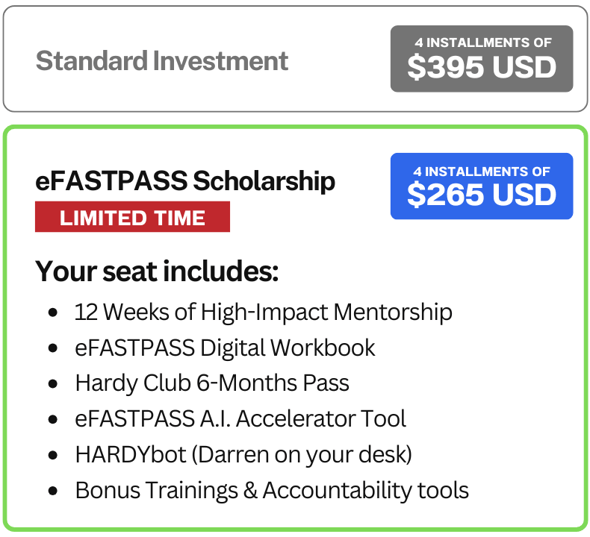
Task: Click '4 INSTALLMENTS OF' text in blue button
Action: (x=482, y=172)
